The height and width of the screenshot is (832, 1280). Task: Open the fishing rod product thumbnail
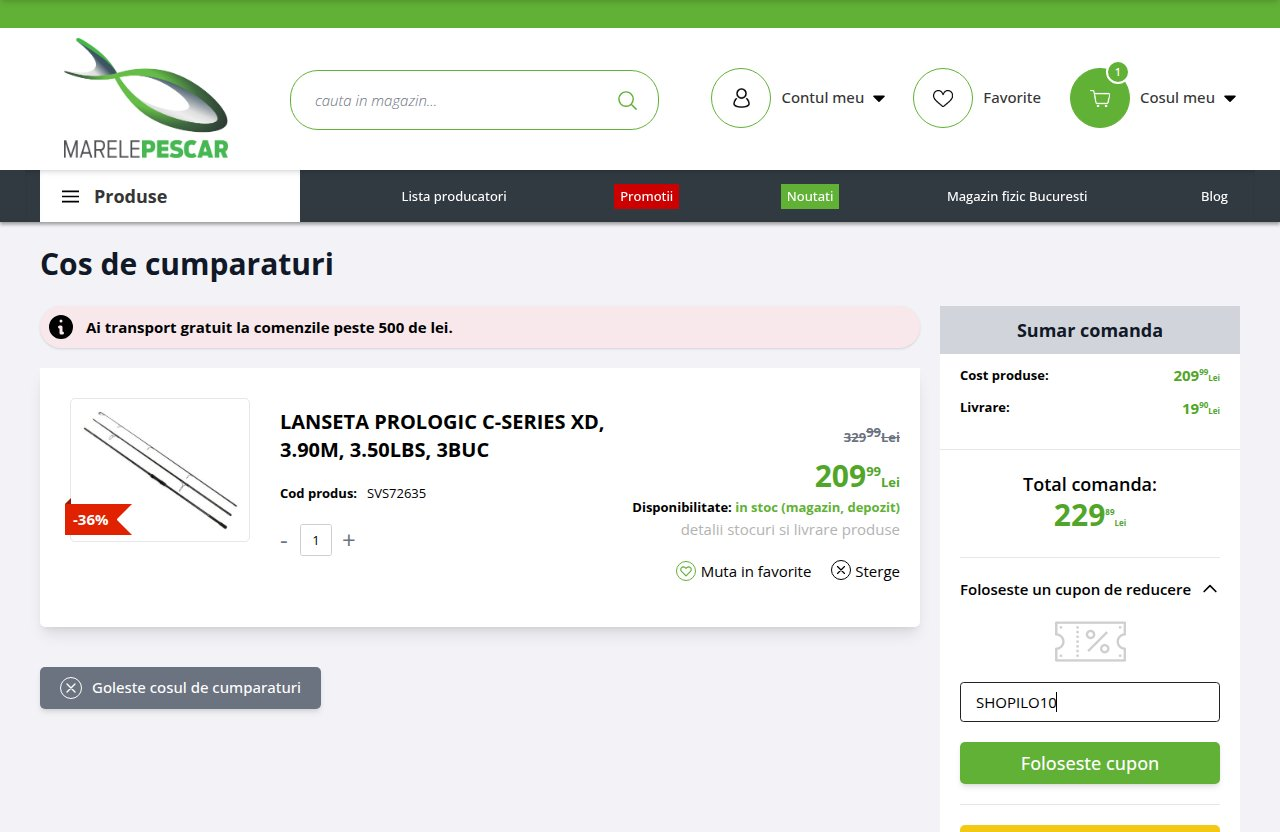click(160, 470)
